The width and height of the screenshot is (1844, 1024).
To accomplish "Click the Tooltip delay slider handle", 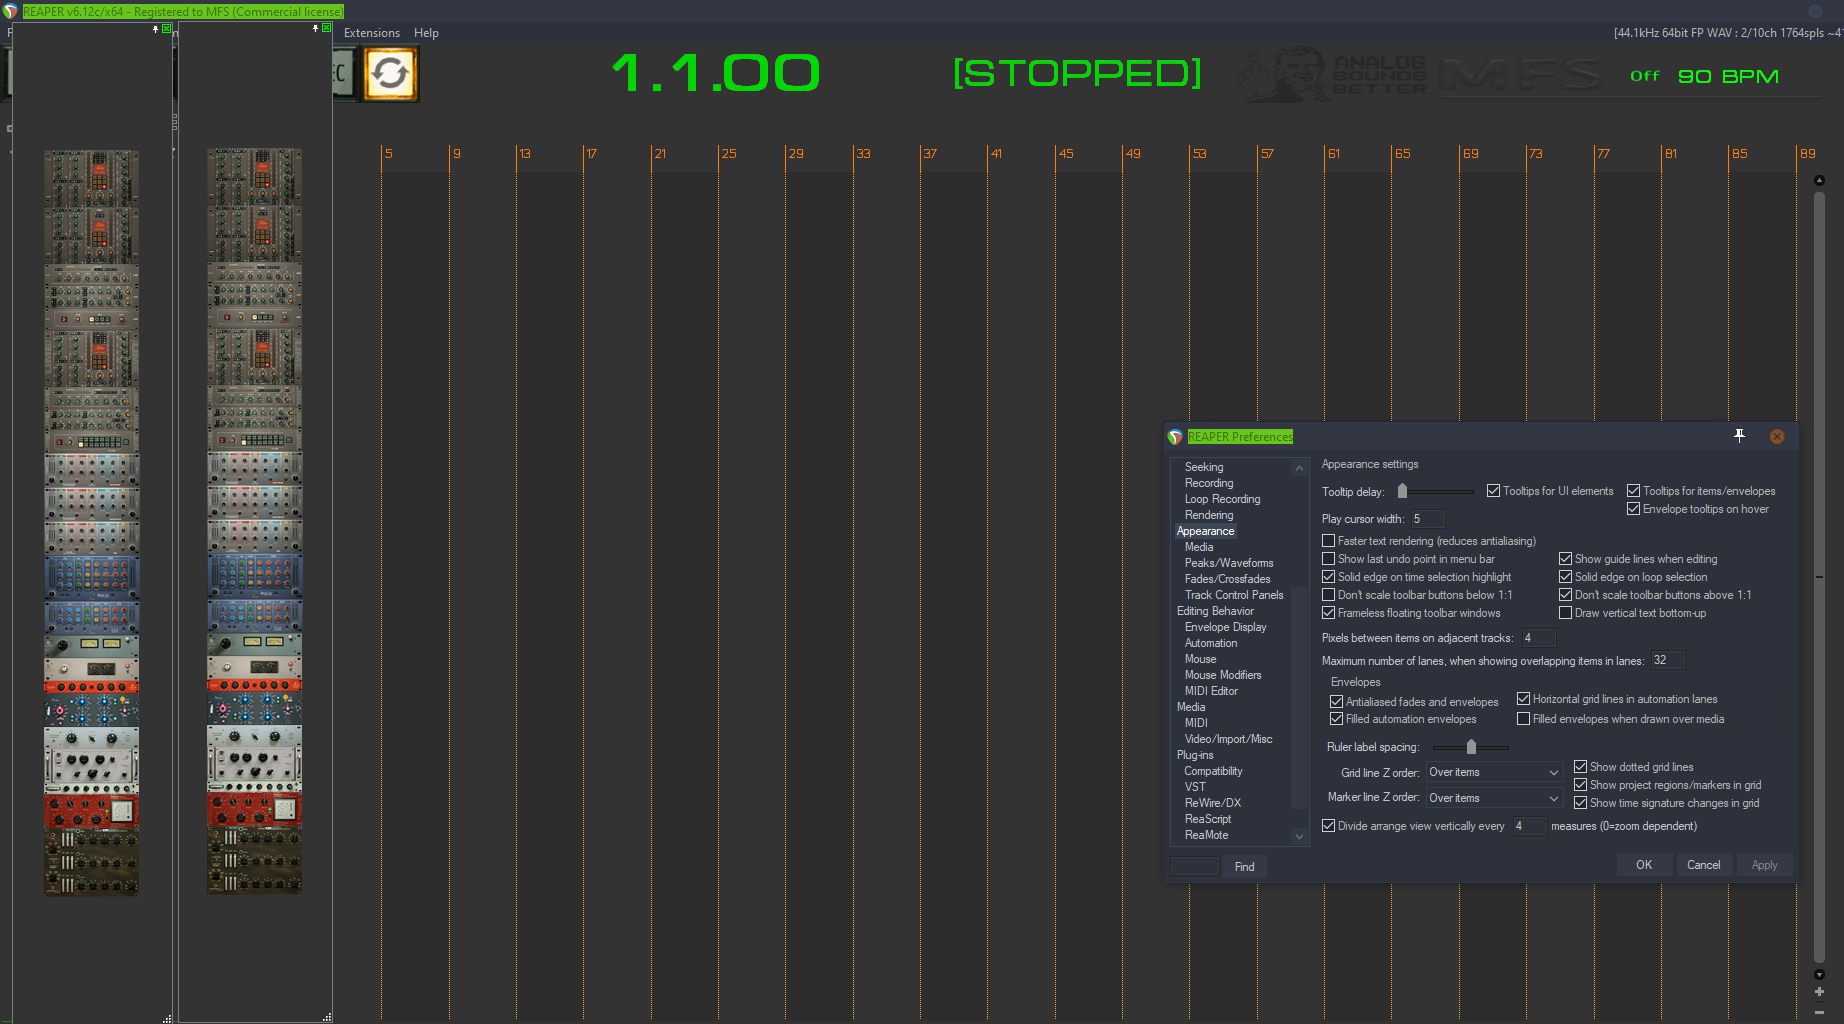I will [x=1402, y=491].
